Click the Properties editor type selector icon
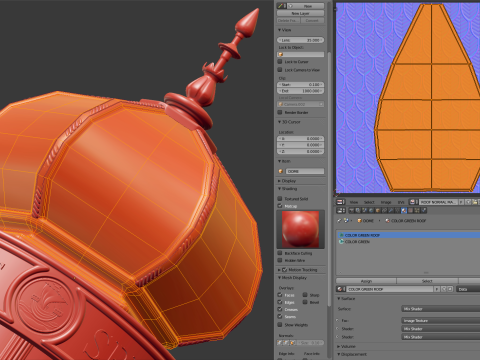Viewport: 480px width, 360px height. click(341, 210)
